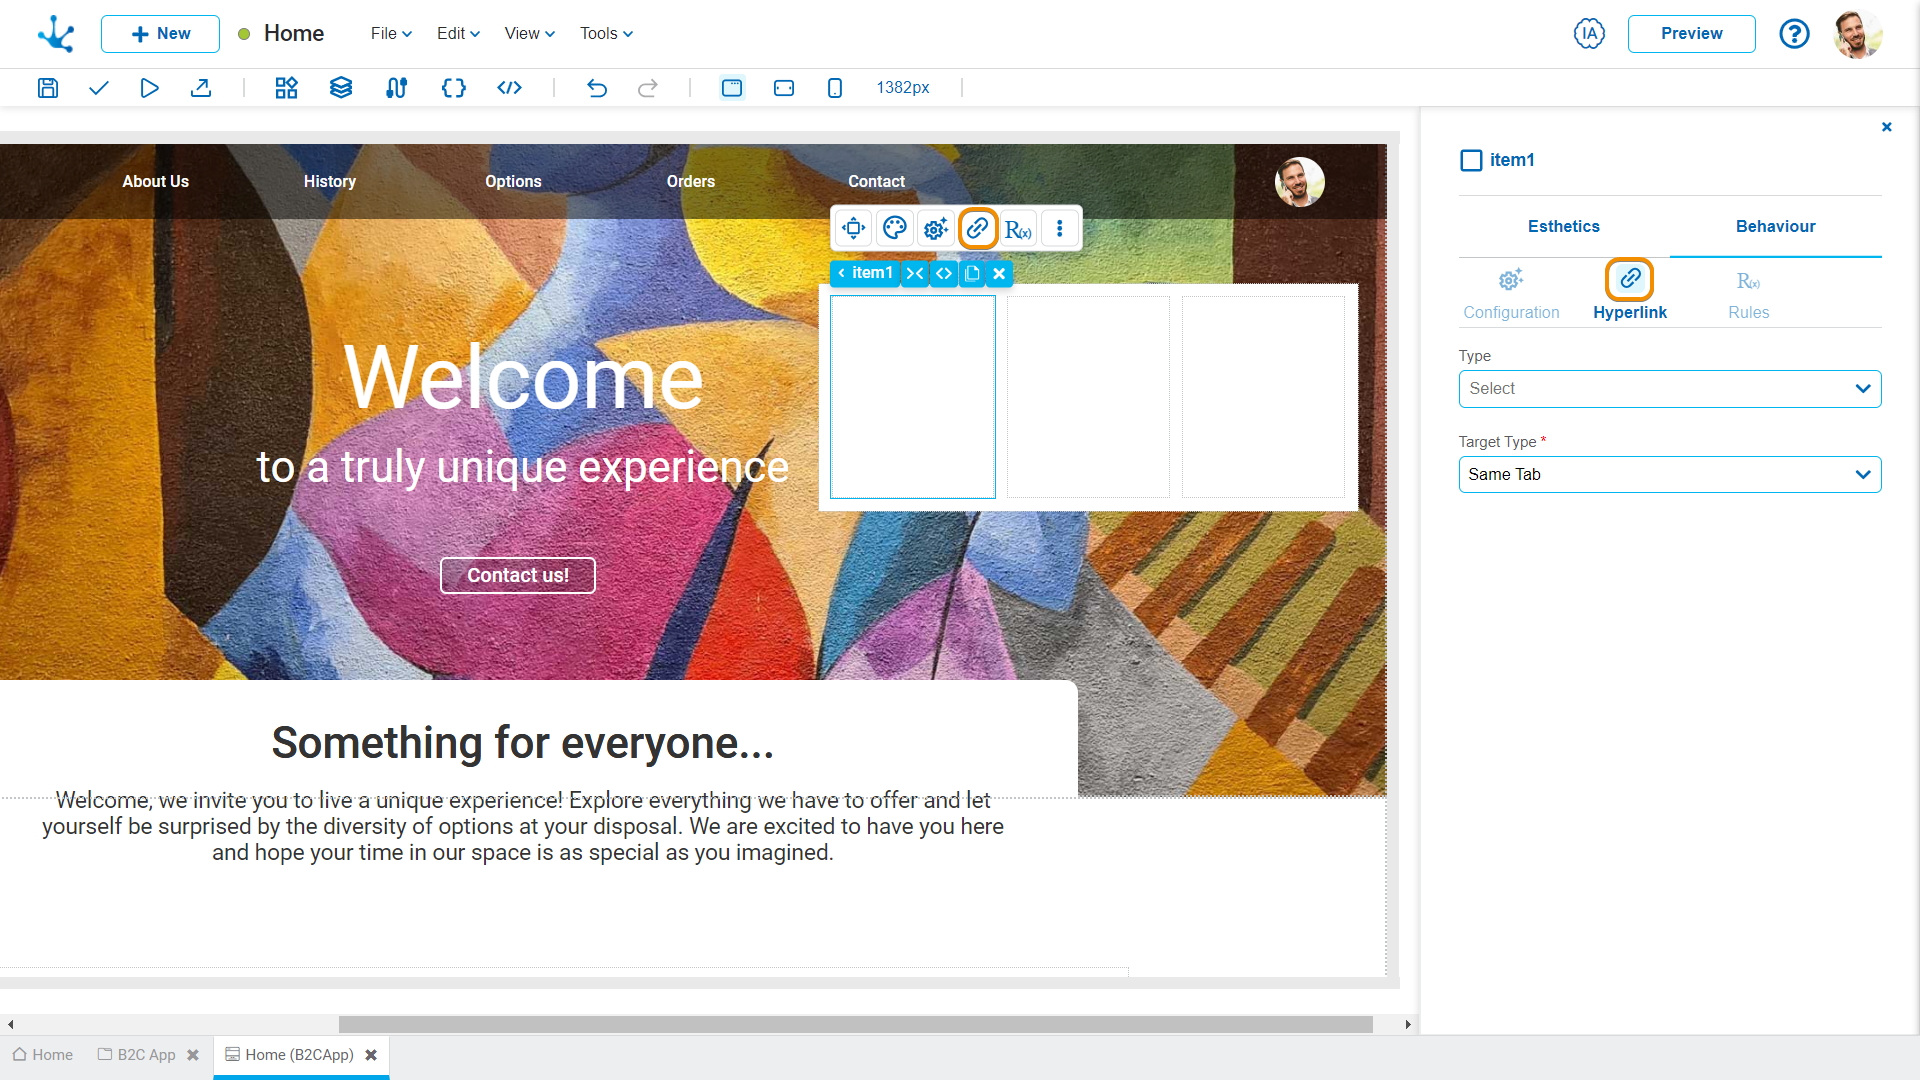Click the Hyperlink tool icon in toolbar
Screen dimensions: 1920x1080
[x=976, y=228]
